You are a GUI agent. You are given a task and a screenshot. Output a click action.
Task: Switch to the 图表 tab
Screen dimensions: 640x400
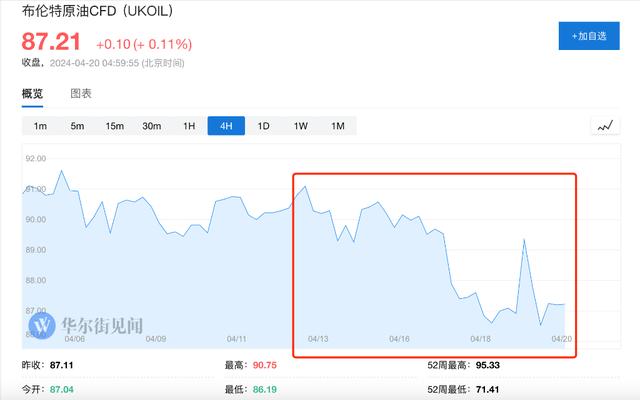[81, 94]
